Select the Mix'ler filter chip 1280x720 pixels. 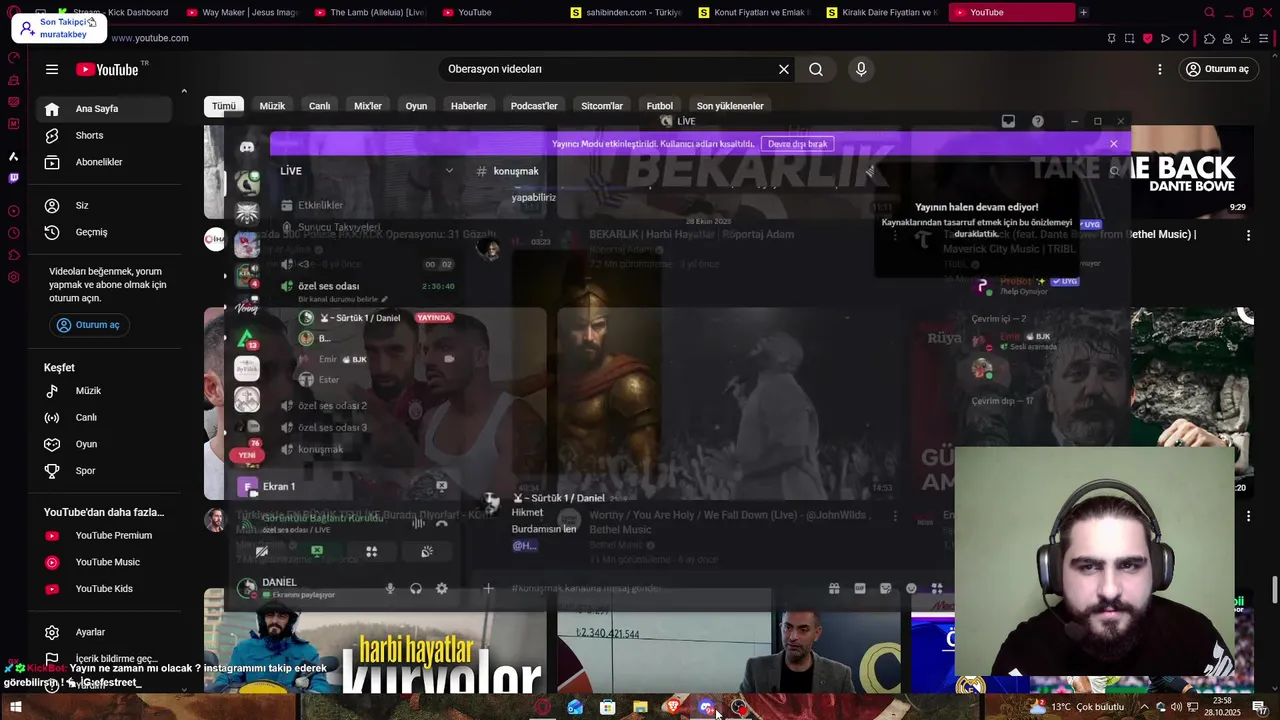[368, 106]
